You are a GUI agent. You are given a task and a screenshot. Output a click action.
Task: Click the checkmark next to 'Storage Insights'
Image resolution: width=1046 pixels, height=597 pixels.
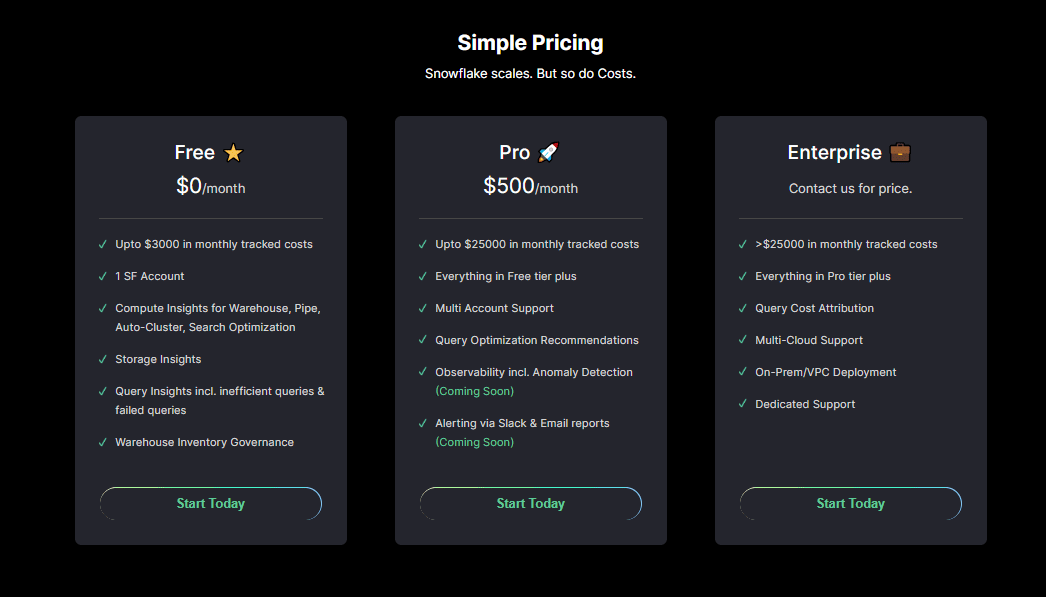pyautogui.click(x=102, y=359)
